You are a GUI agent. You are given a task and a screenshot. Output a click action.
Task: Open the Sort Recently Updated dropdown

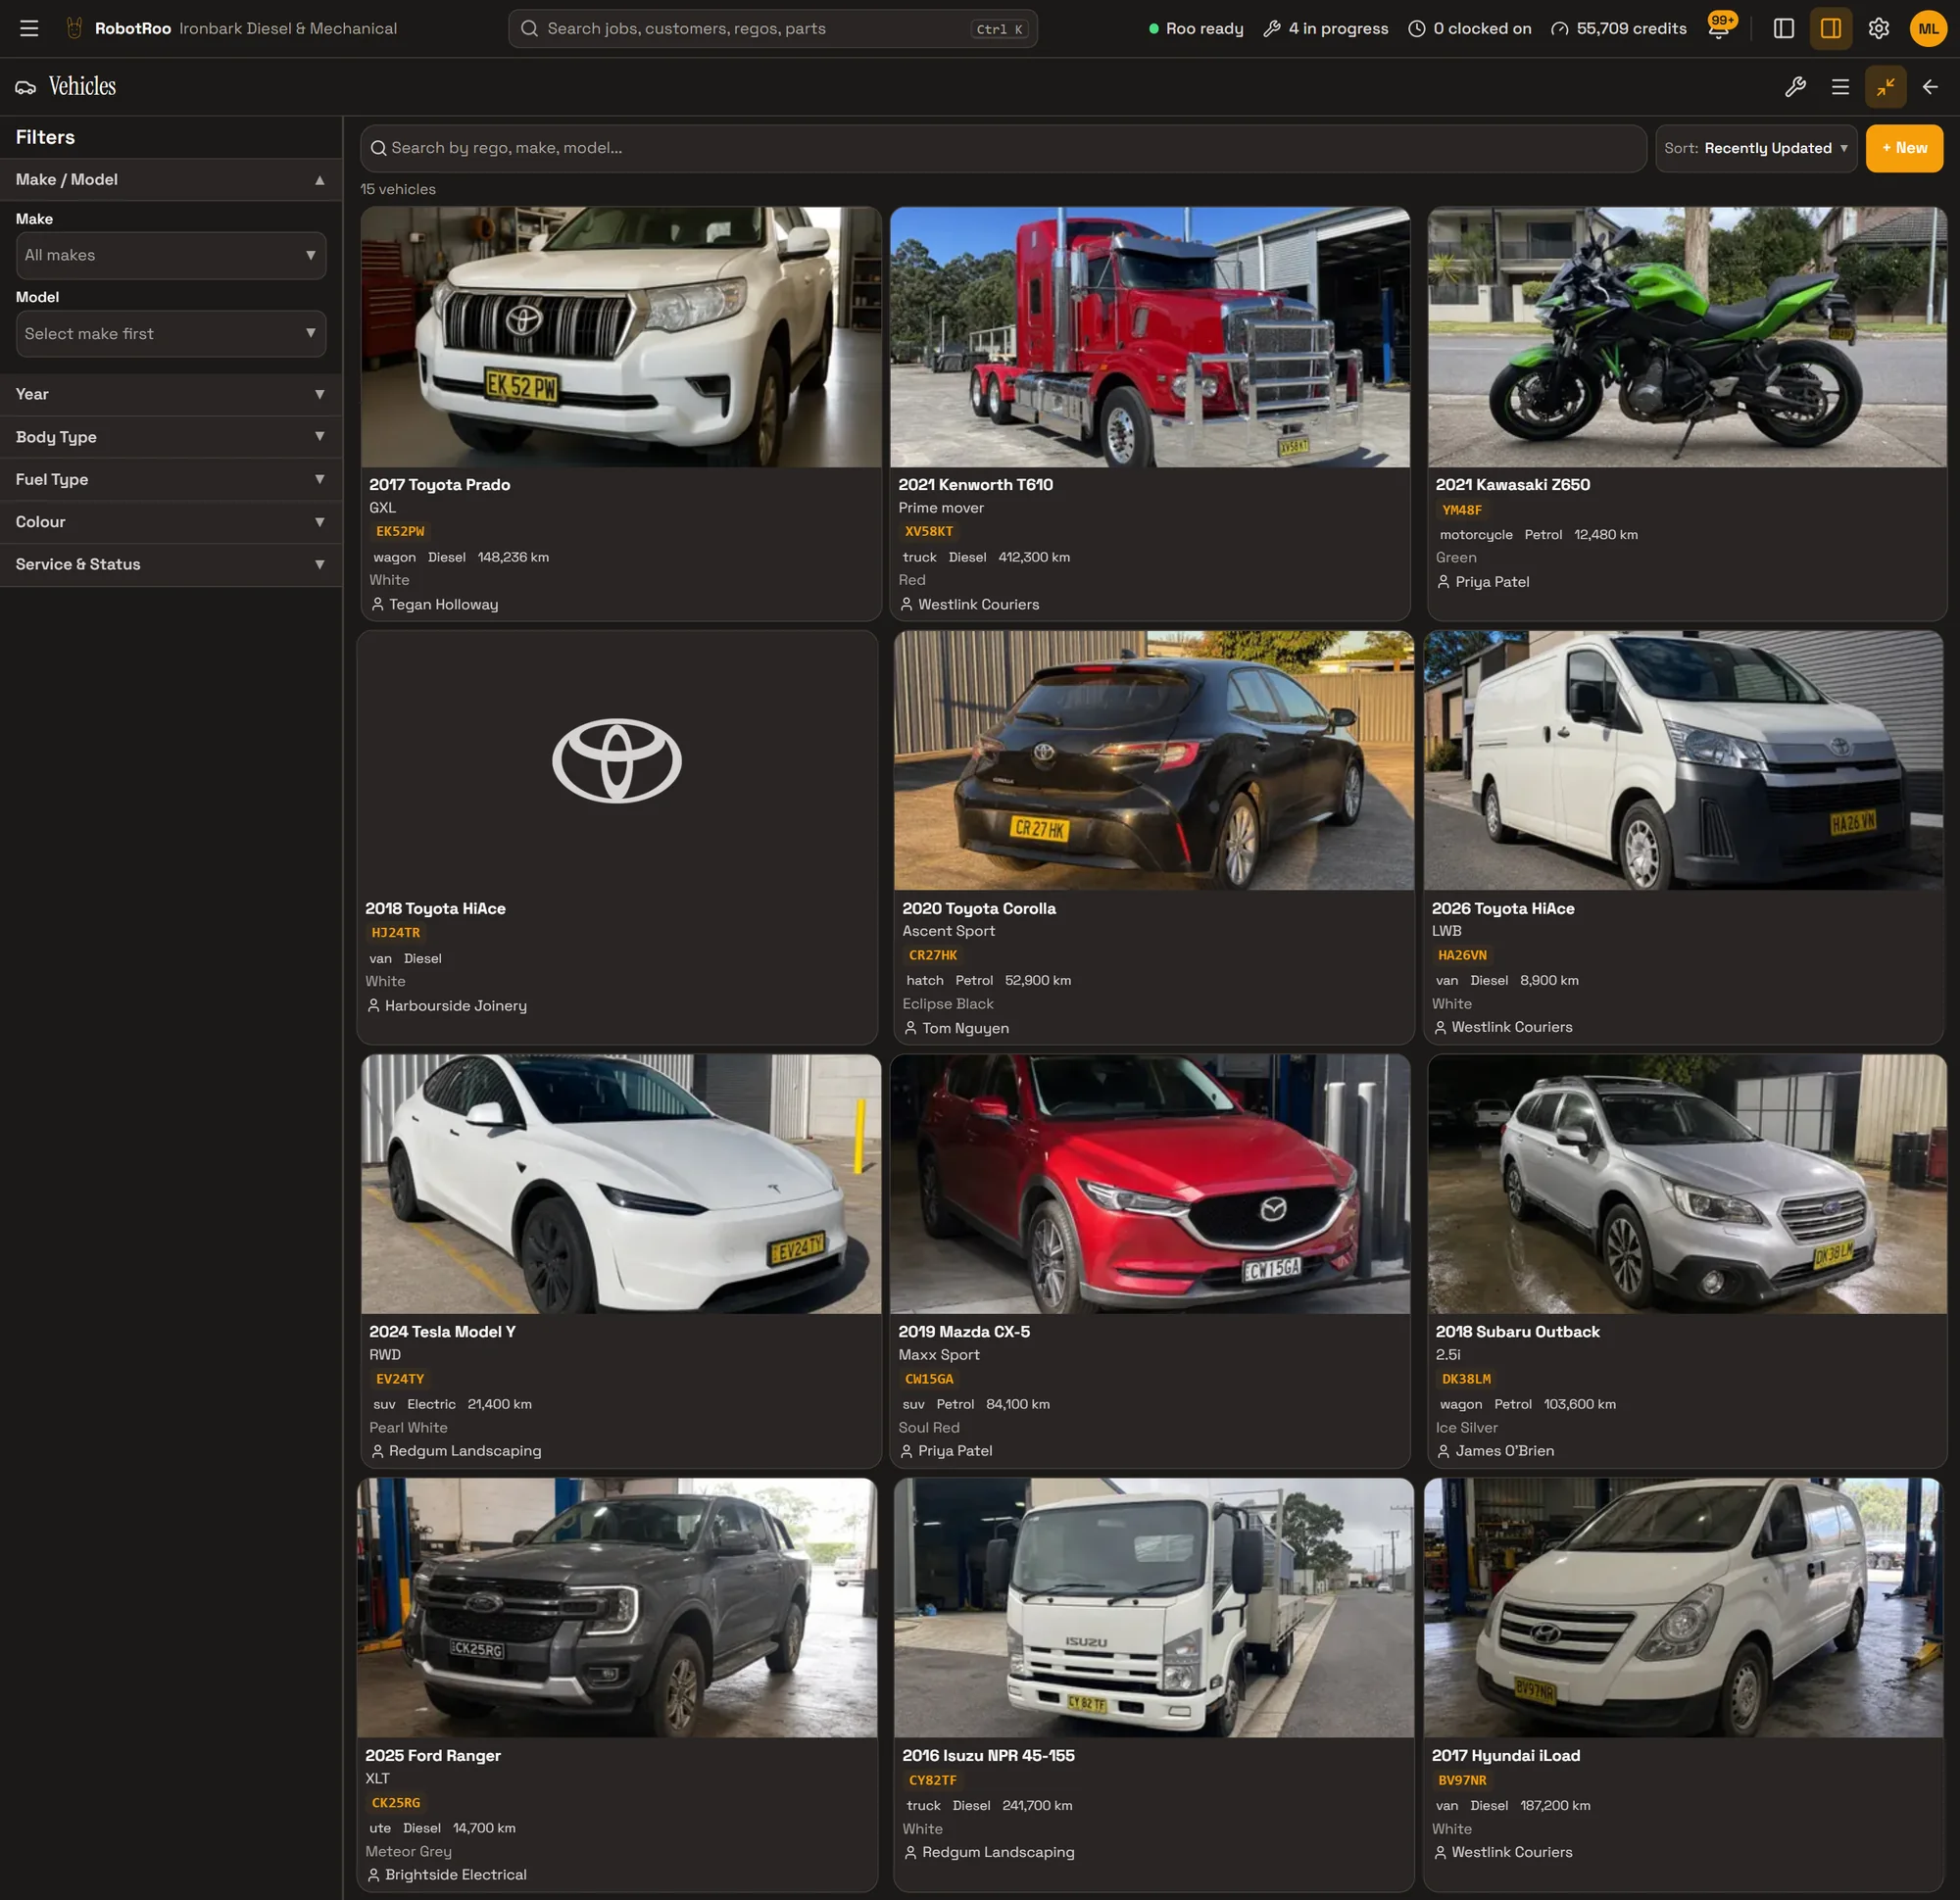(x=1755, y=148)
